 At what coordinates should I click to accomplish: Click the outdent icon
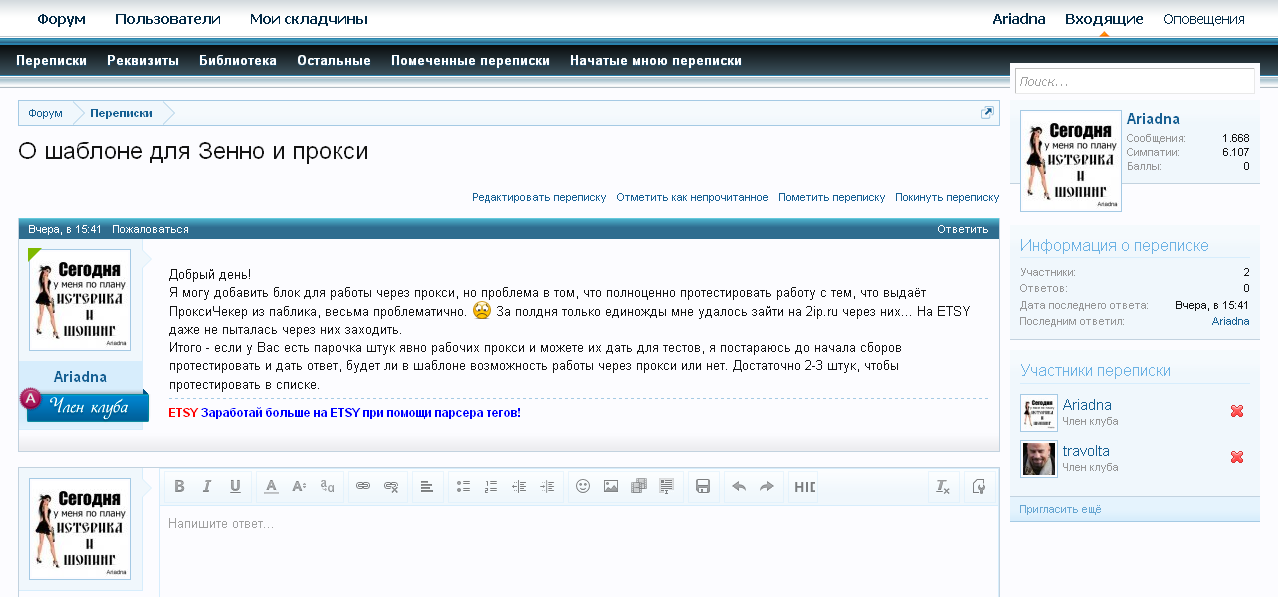tap(519, 486)
